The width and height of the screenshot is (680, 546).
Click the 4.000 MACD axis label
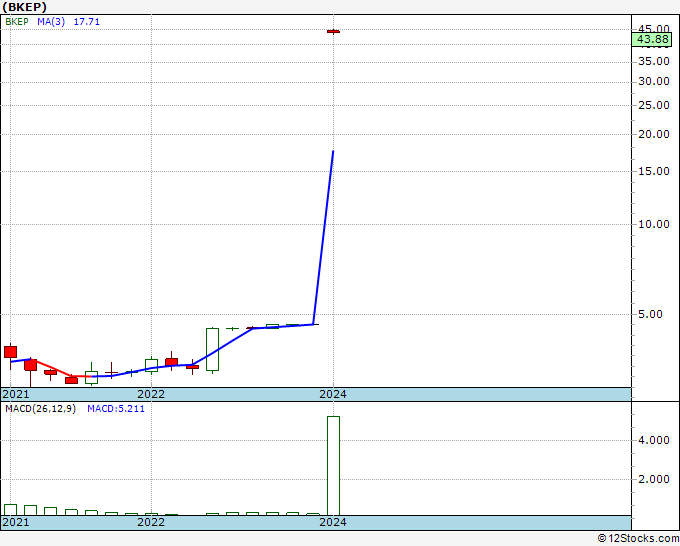(x=654, y=441)
